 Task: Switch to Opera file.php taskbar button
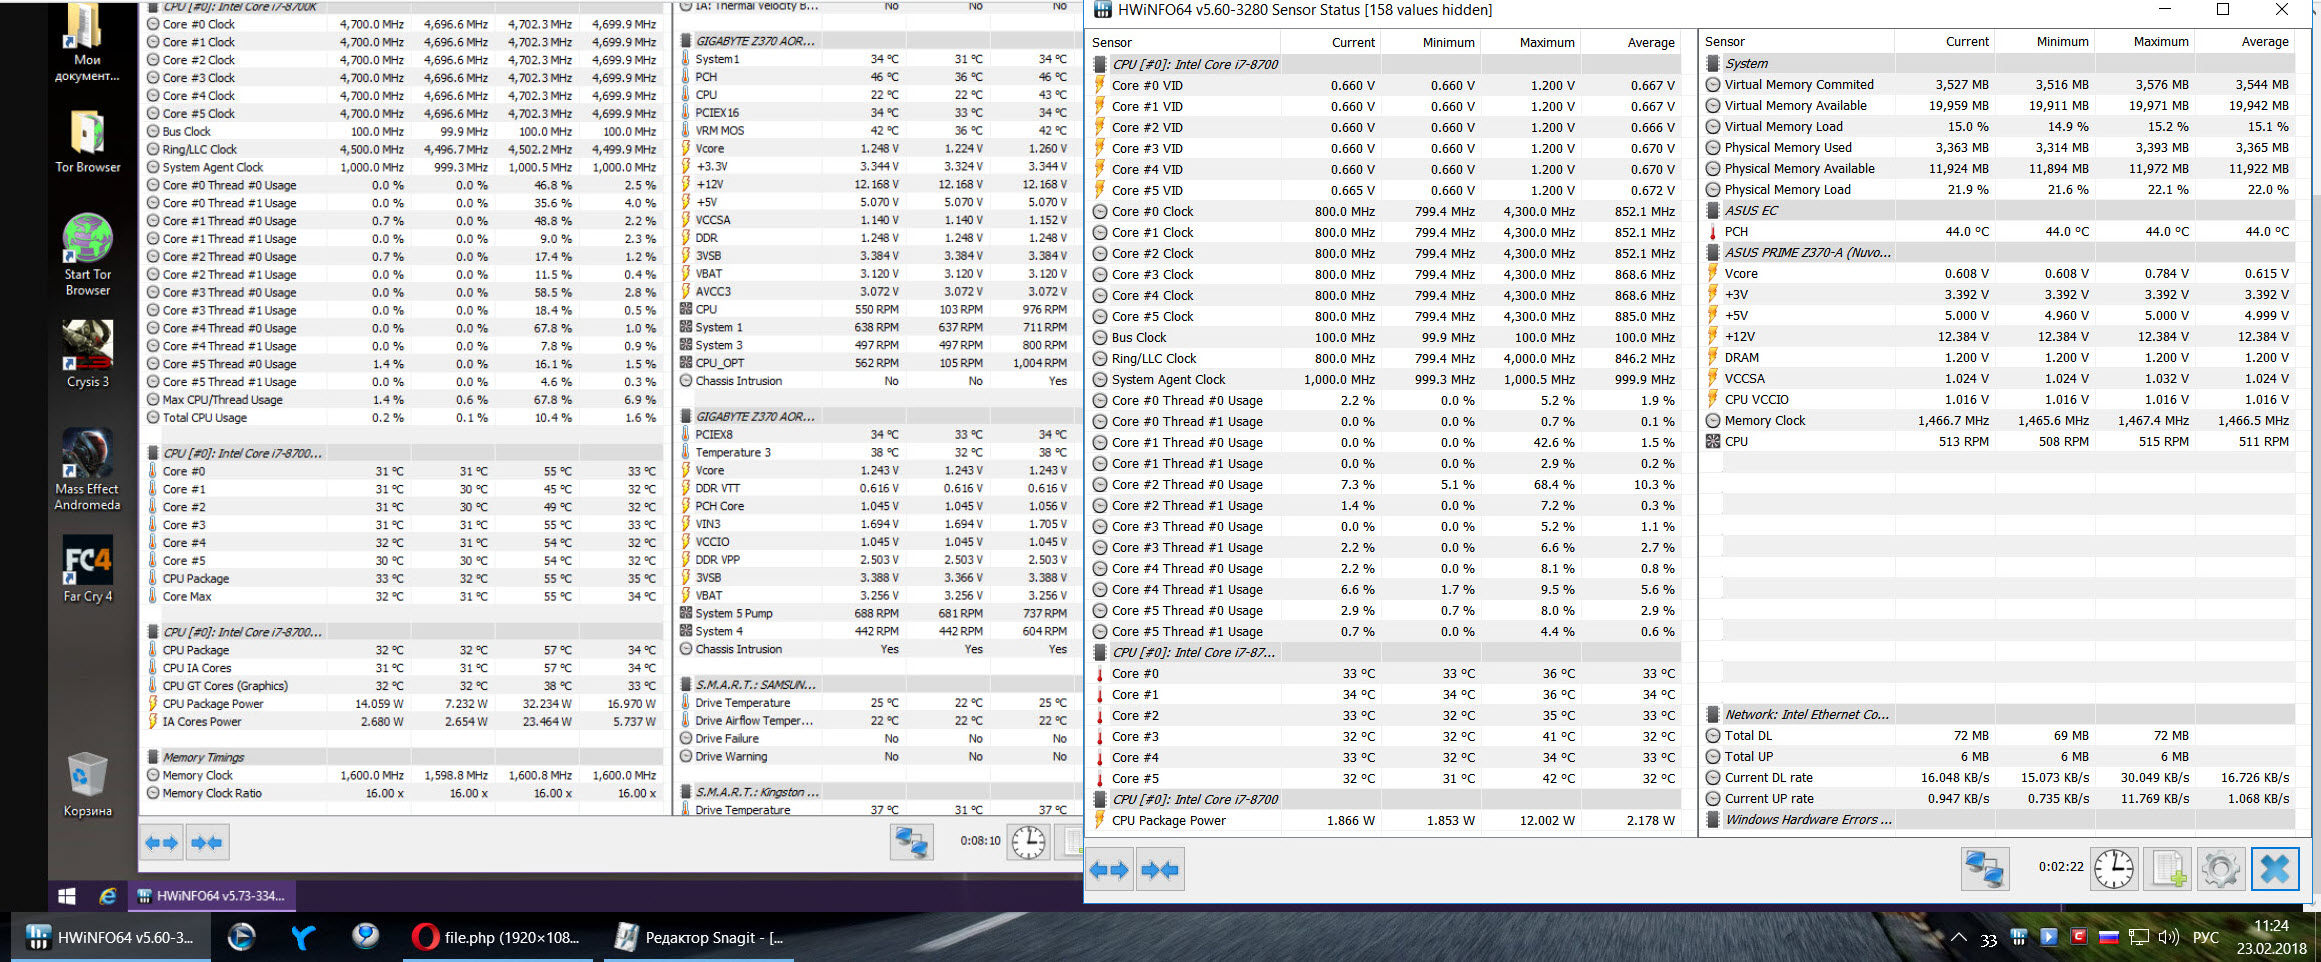coord(495,937)
